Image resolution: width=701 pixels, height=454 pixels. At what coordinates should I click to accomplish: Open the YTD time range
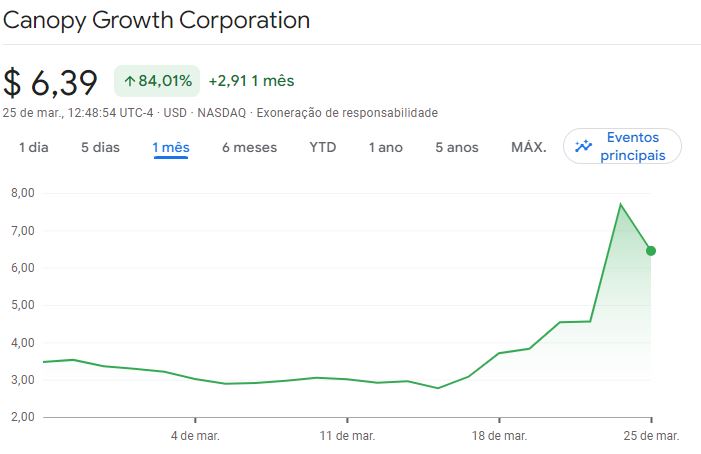tap(322, 147)
